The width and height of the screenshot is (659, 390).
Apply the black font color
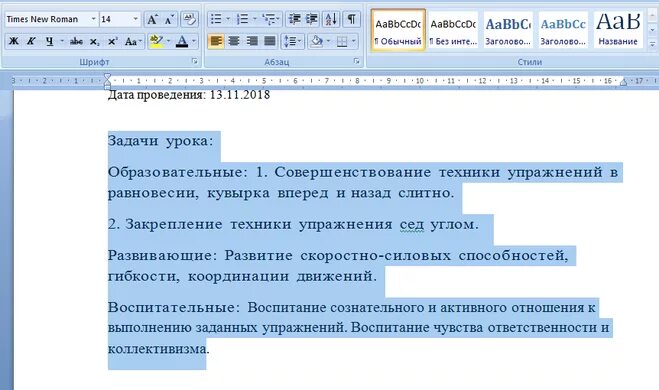coord(182,41)
